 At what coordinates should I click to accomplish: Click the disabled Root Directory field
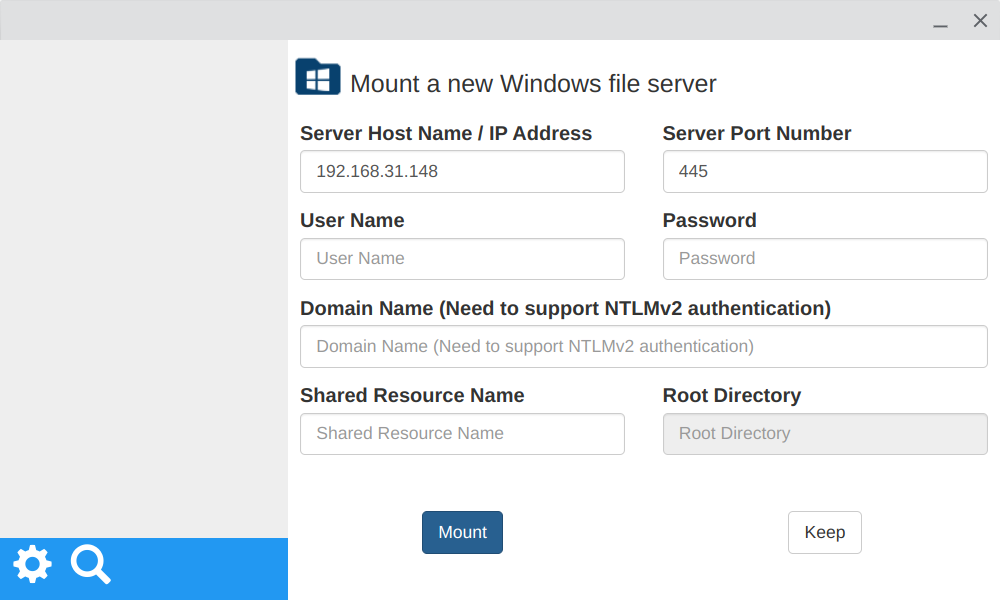(x=825, y=434)
